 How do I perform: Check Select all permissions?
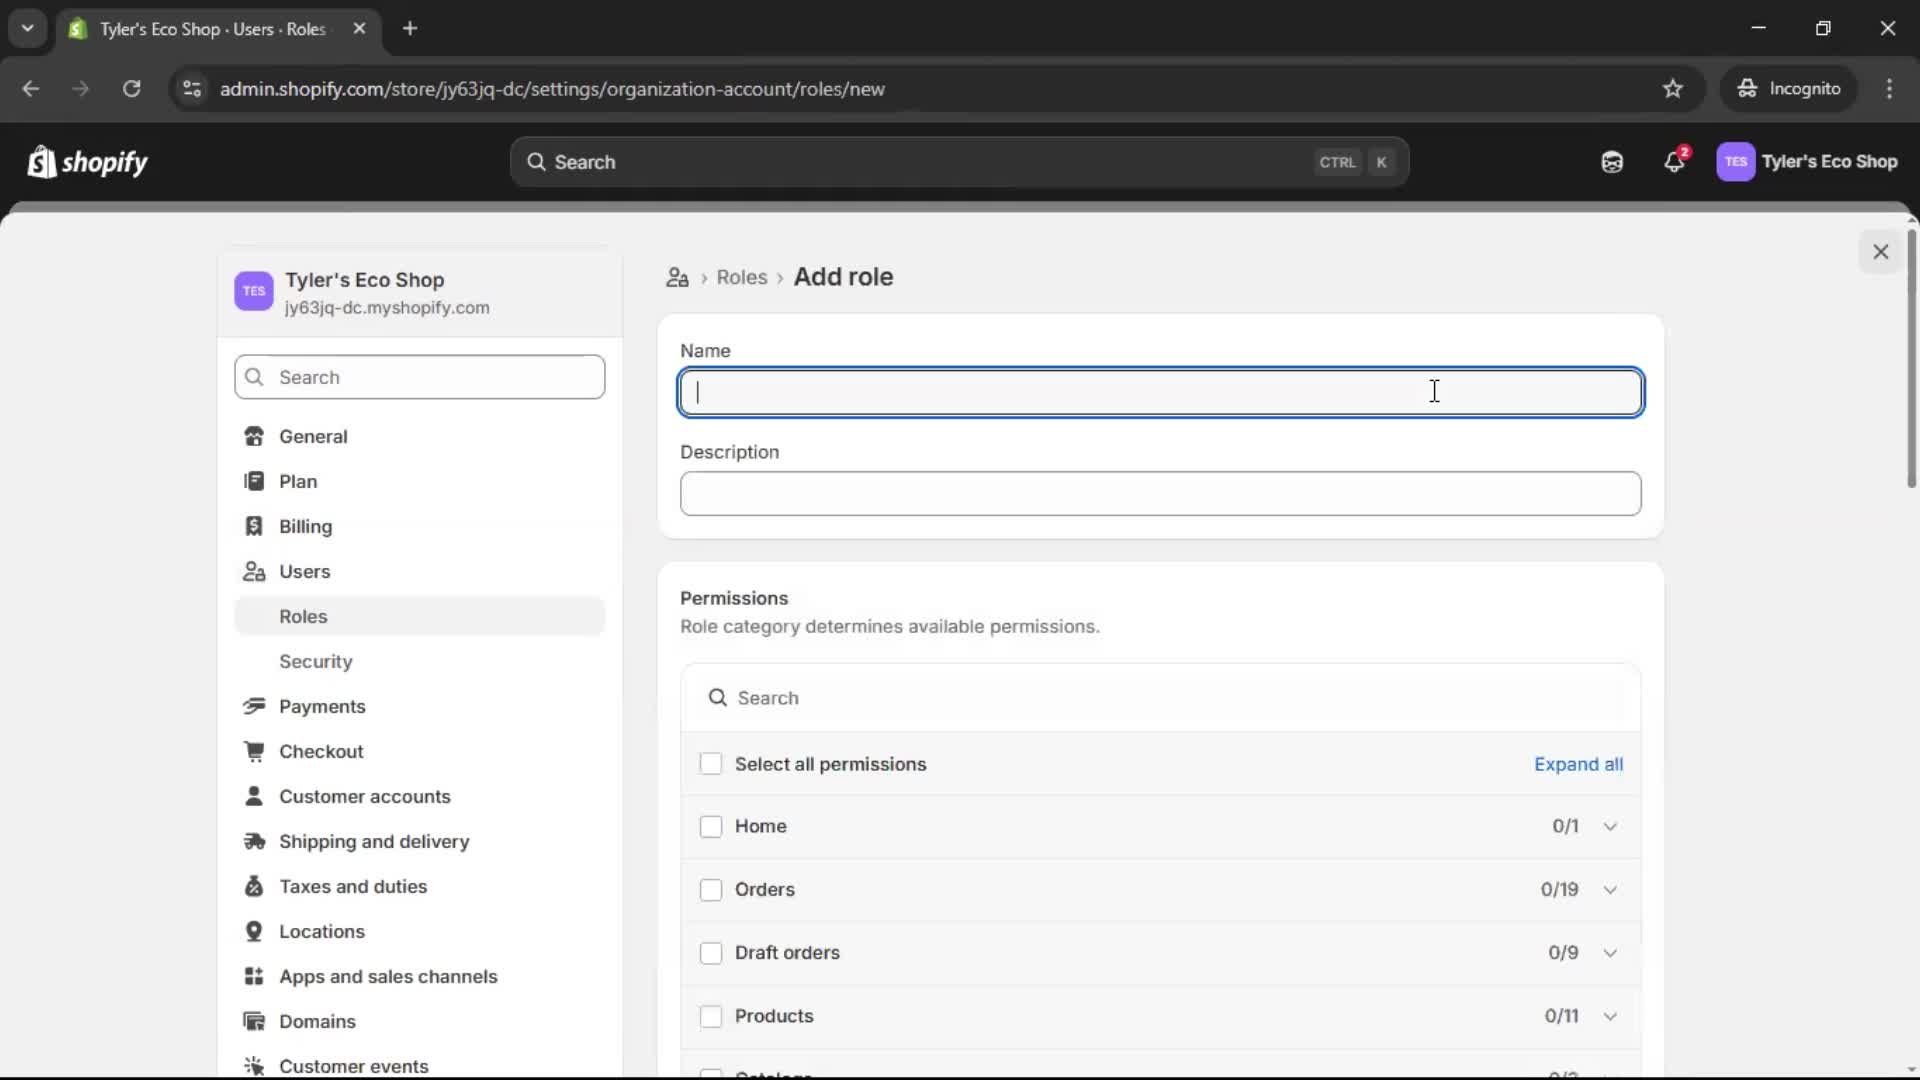point(711,763)
